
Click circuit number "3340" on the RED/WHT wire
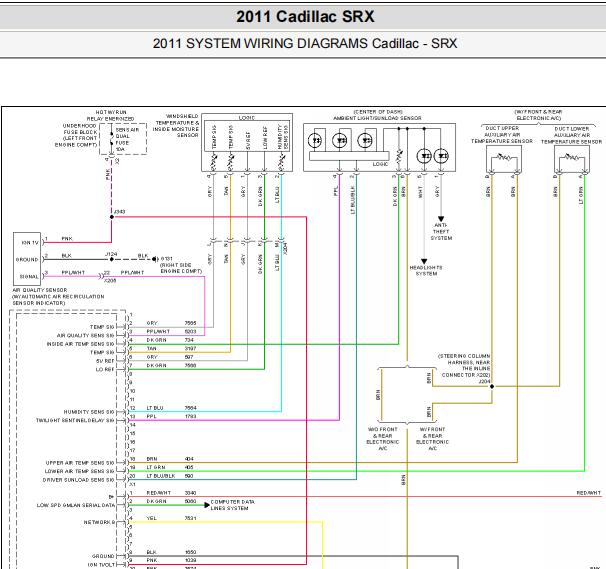coord(190,493)
